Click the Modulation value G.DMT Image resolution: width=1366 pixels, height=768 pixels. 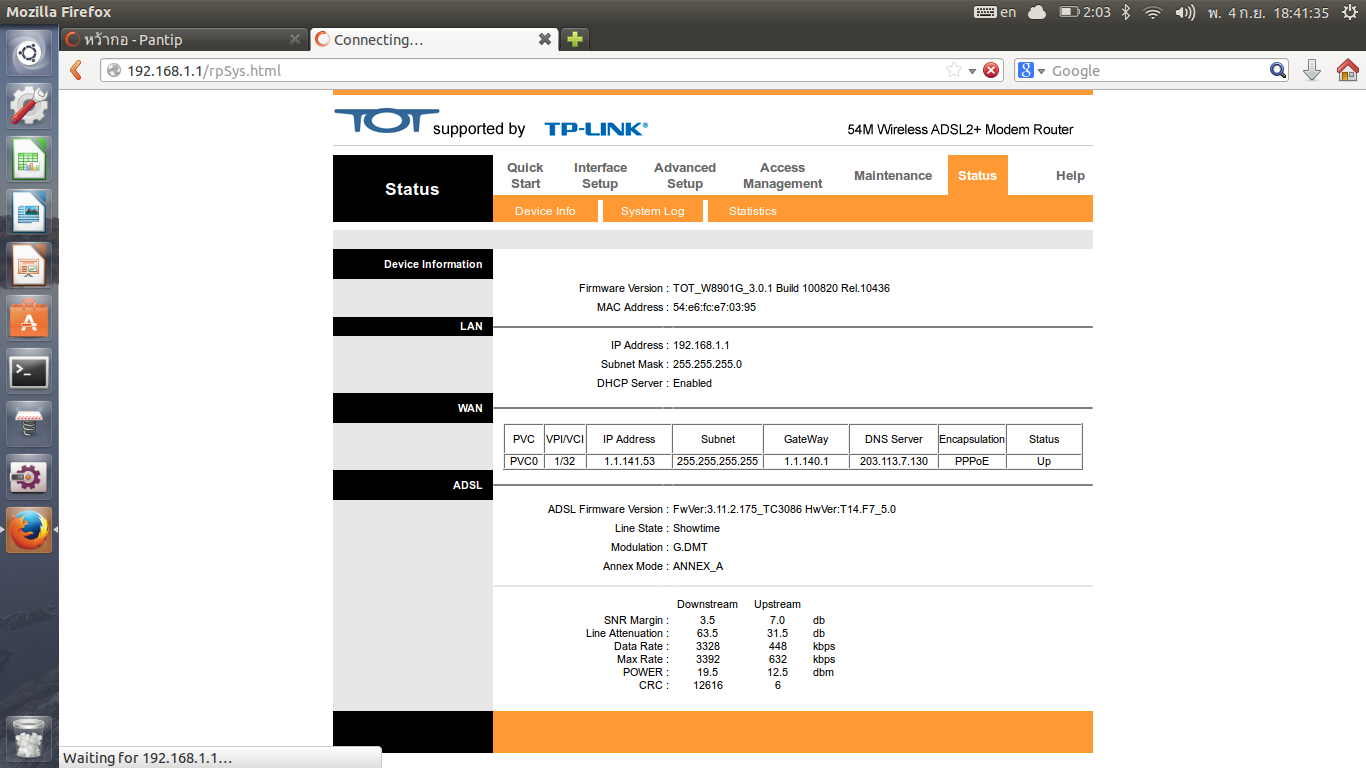coord(690,547)
